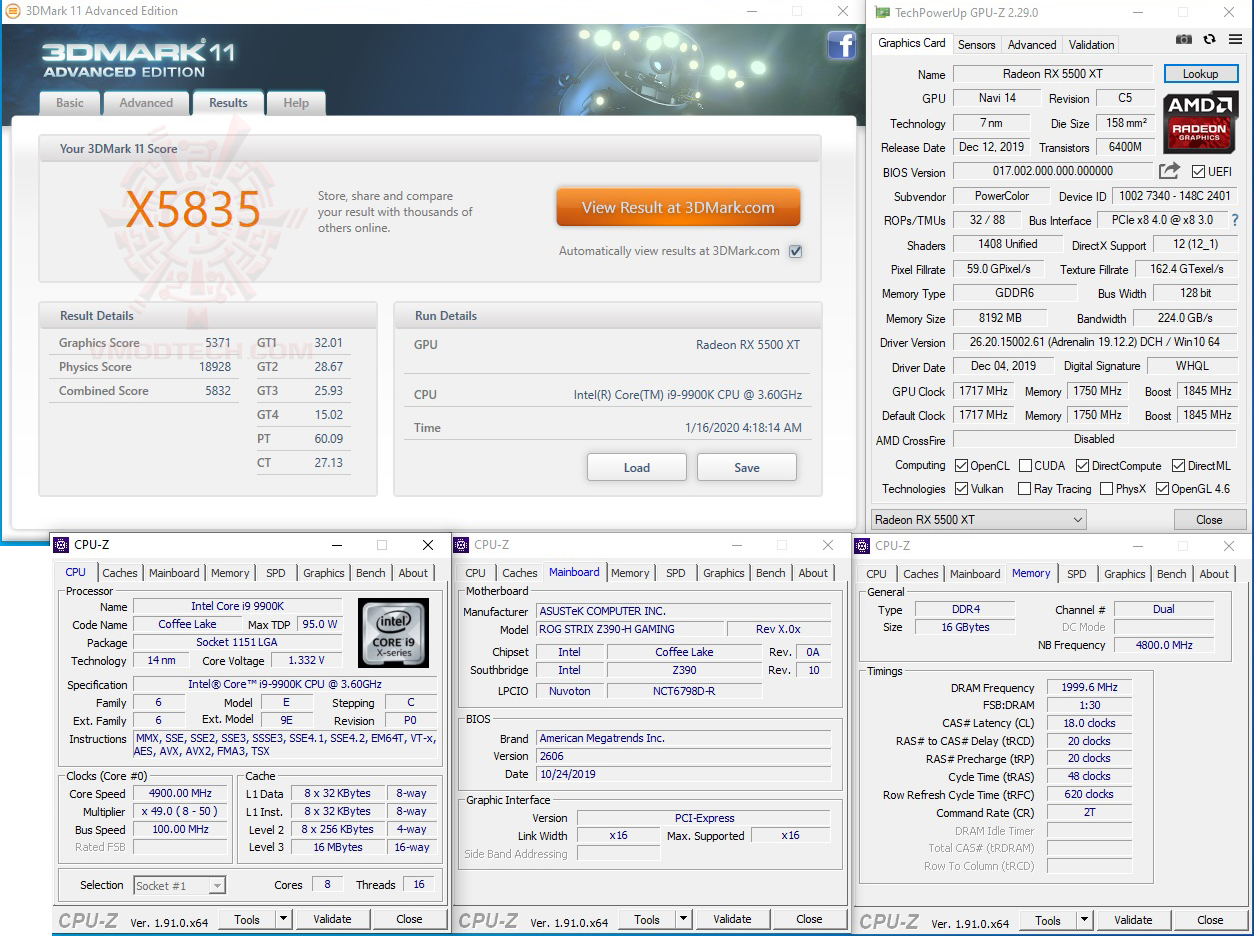The height and width of the screenshot is (936, 1254).
Task: Click the Load button in Run Details
Action: point(637,467)
